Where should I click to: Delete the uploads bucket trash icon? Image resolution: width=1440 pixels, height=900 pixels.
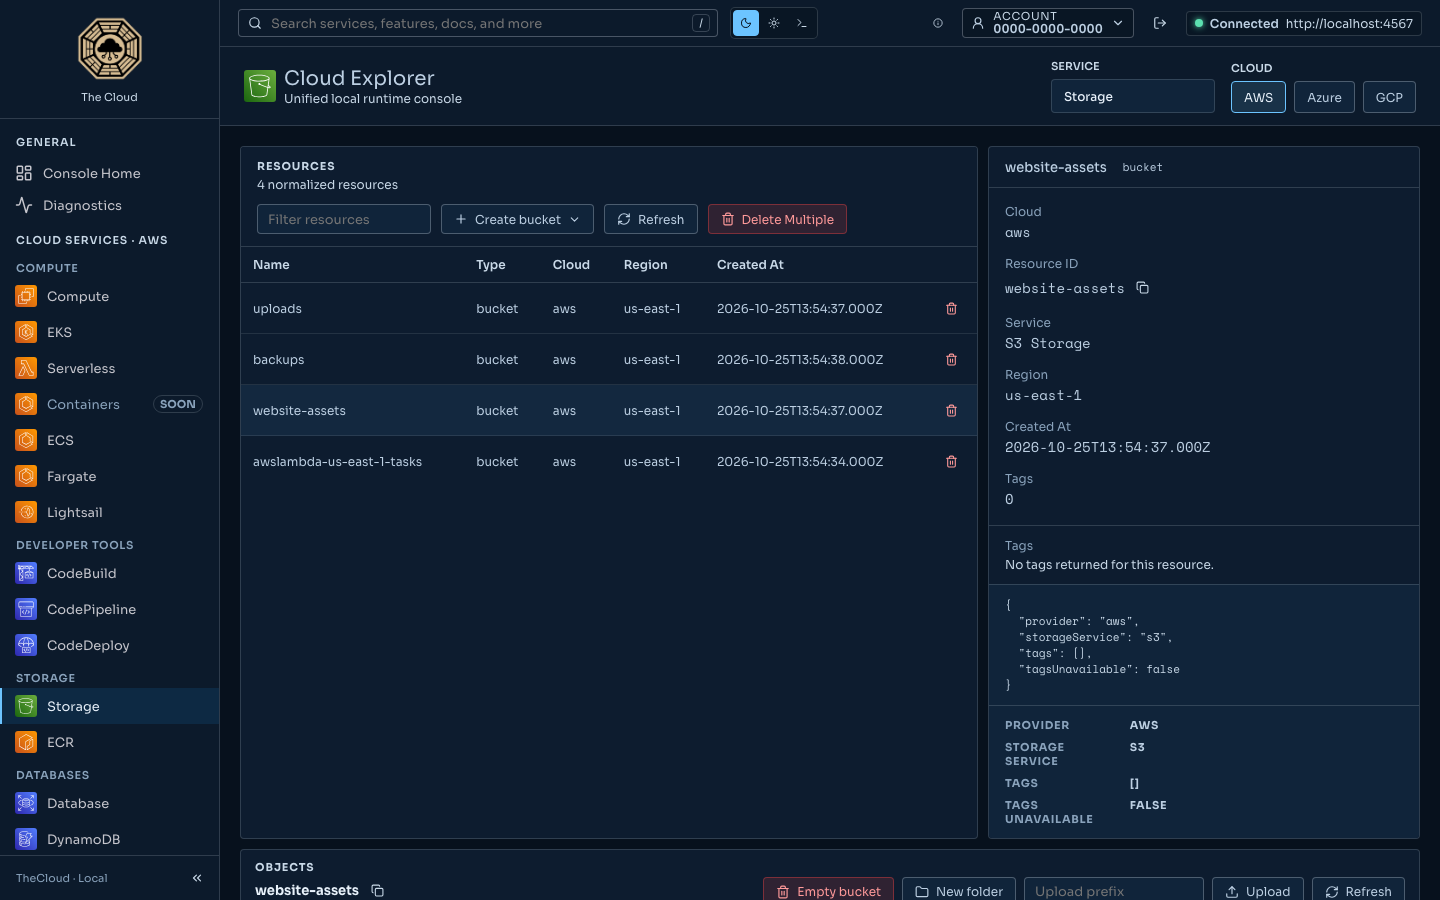952,308
